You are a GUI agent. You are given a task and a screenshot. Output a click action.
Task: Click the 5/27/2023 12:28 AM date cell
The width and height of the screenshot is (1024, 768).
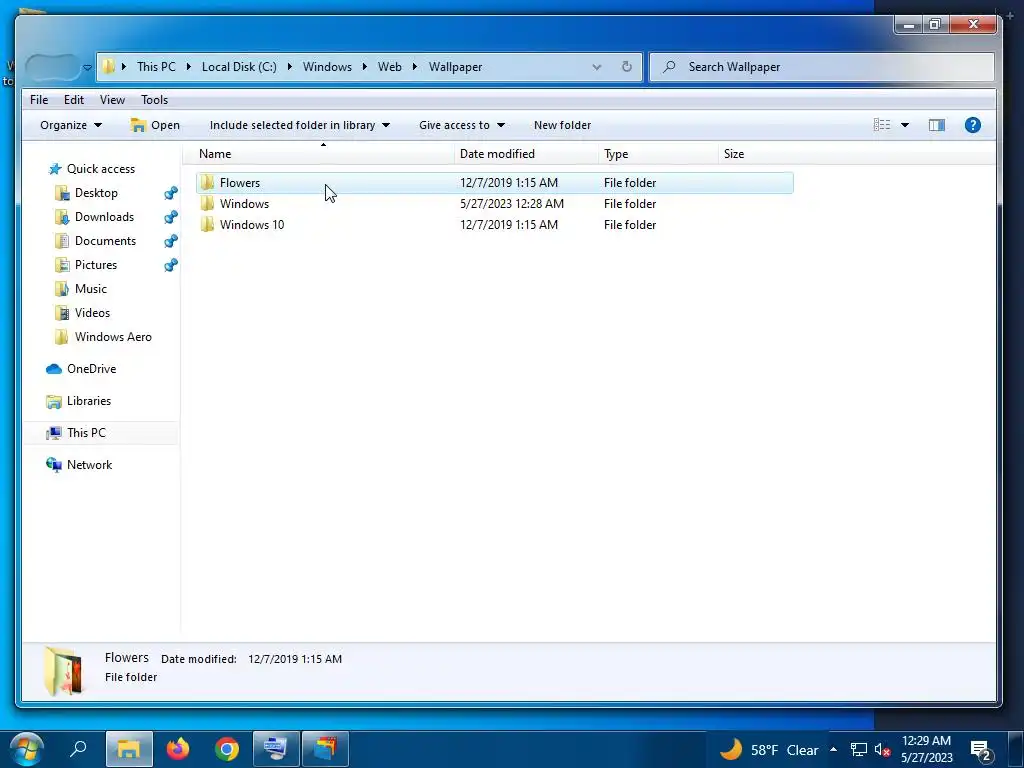point(511,203)
